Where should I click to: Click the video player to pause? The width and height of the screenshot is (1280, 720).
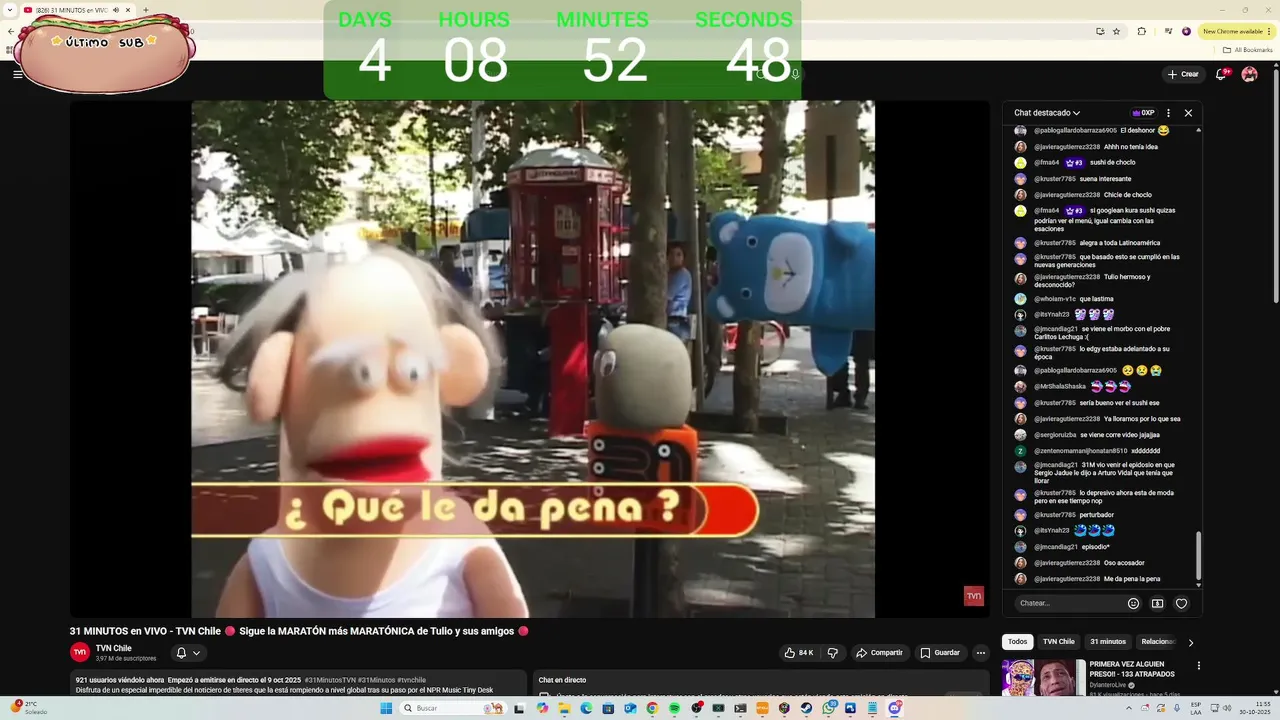[x=532, y=358]
